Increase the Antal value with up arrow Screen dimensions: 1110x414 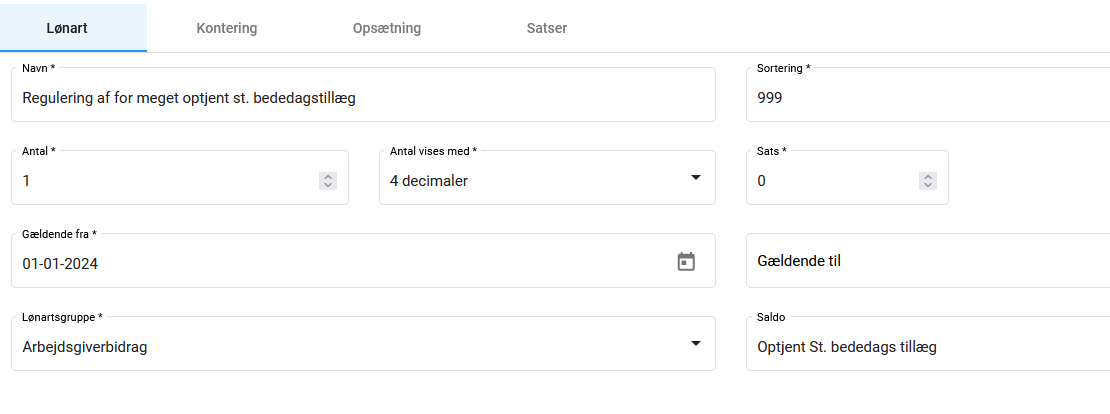tap(328, 177)
